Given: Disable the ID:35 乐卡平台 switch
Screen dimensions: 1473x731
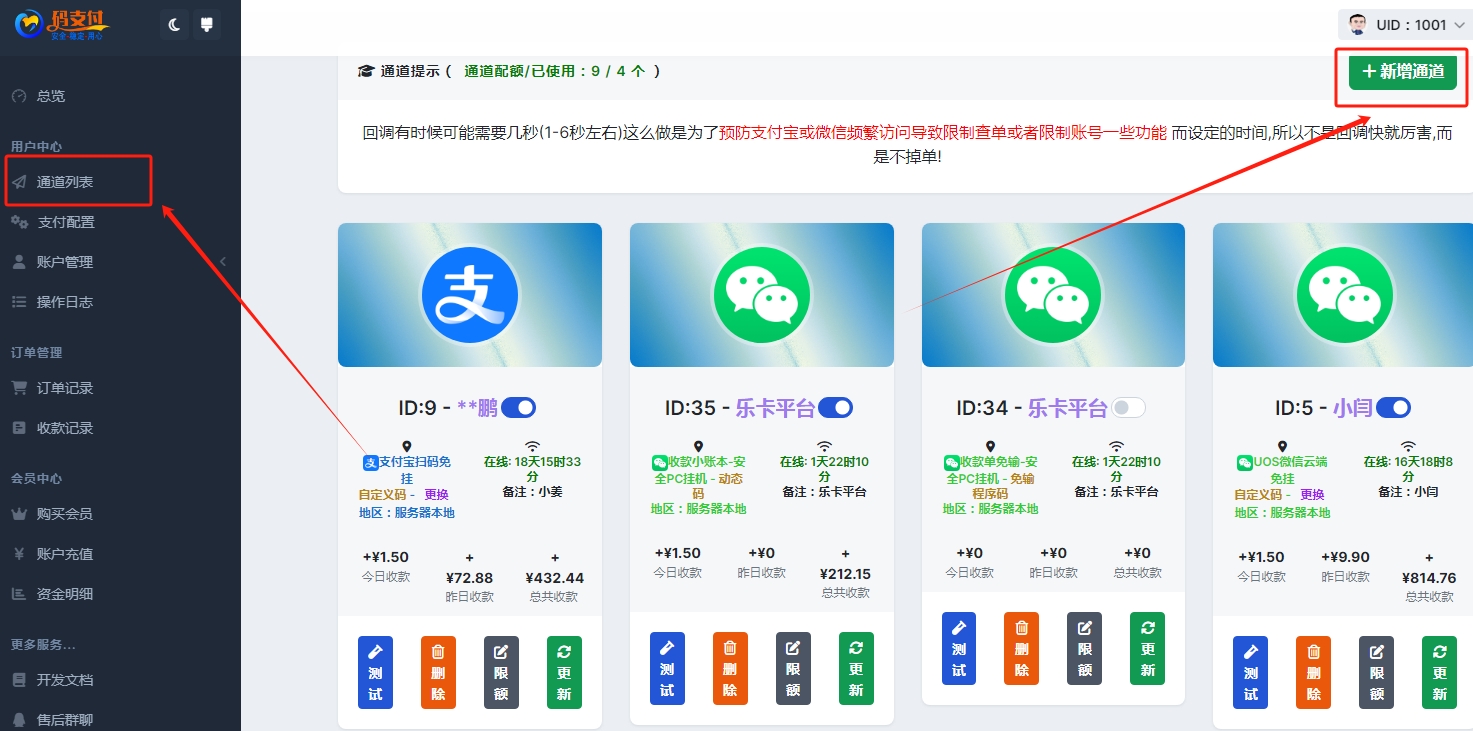Looking at the screenshot, I should pyautogui.click(x=835, y=407).
